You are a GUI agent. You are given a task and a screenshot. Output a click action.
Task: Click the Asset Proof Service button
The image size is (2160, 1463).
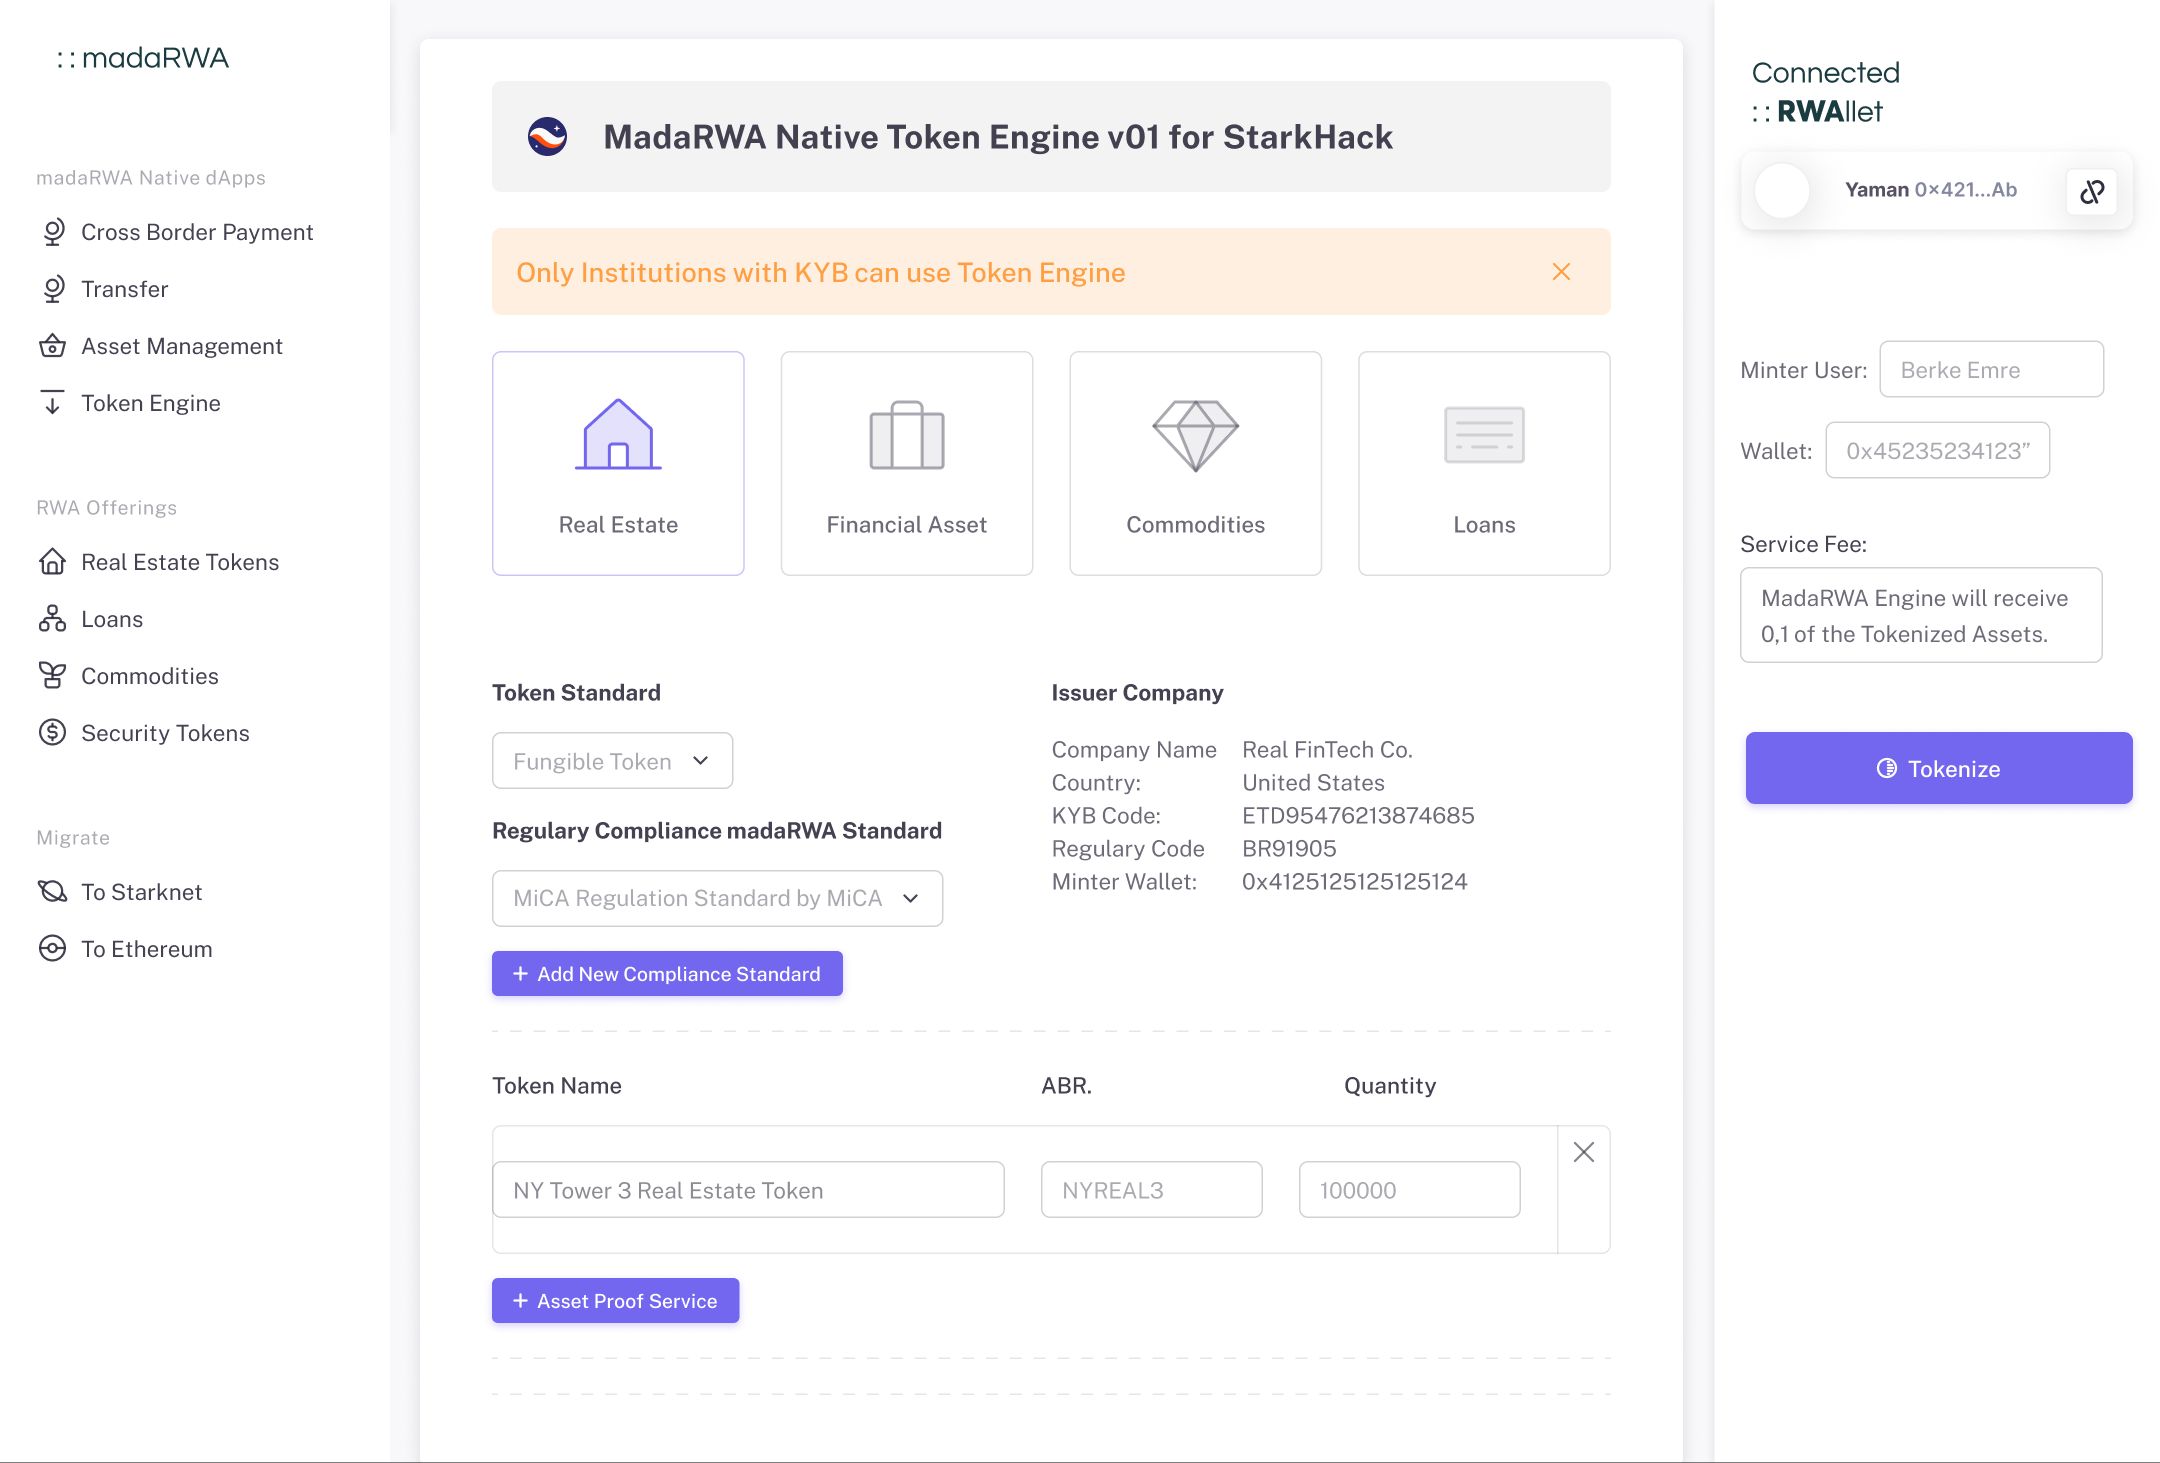pyautogui.click(x=615, y=1300)
